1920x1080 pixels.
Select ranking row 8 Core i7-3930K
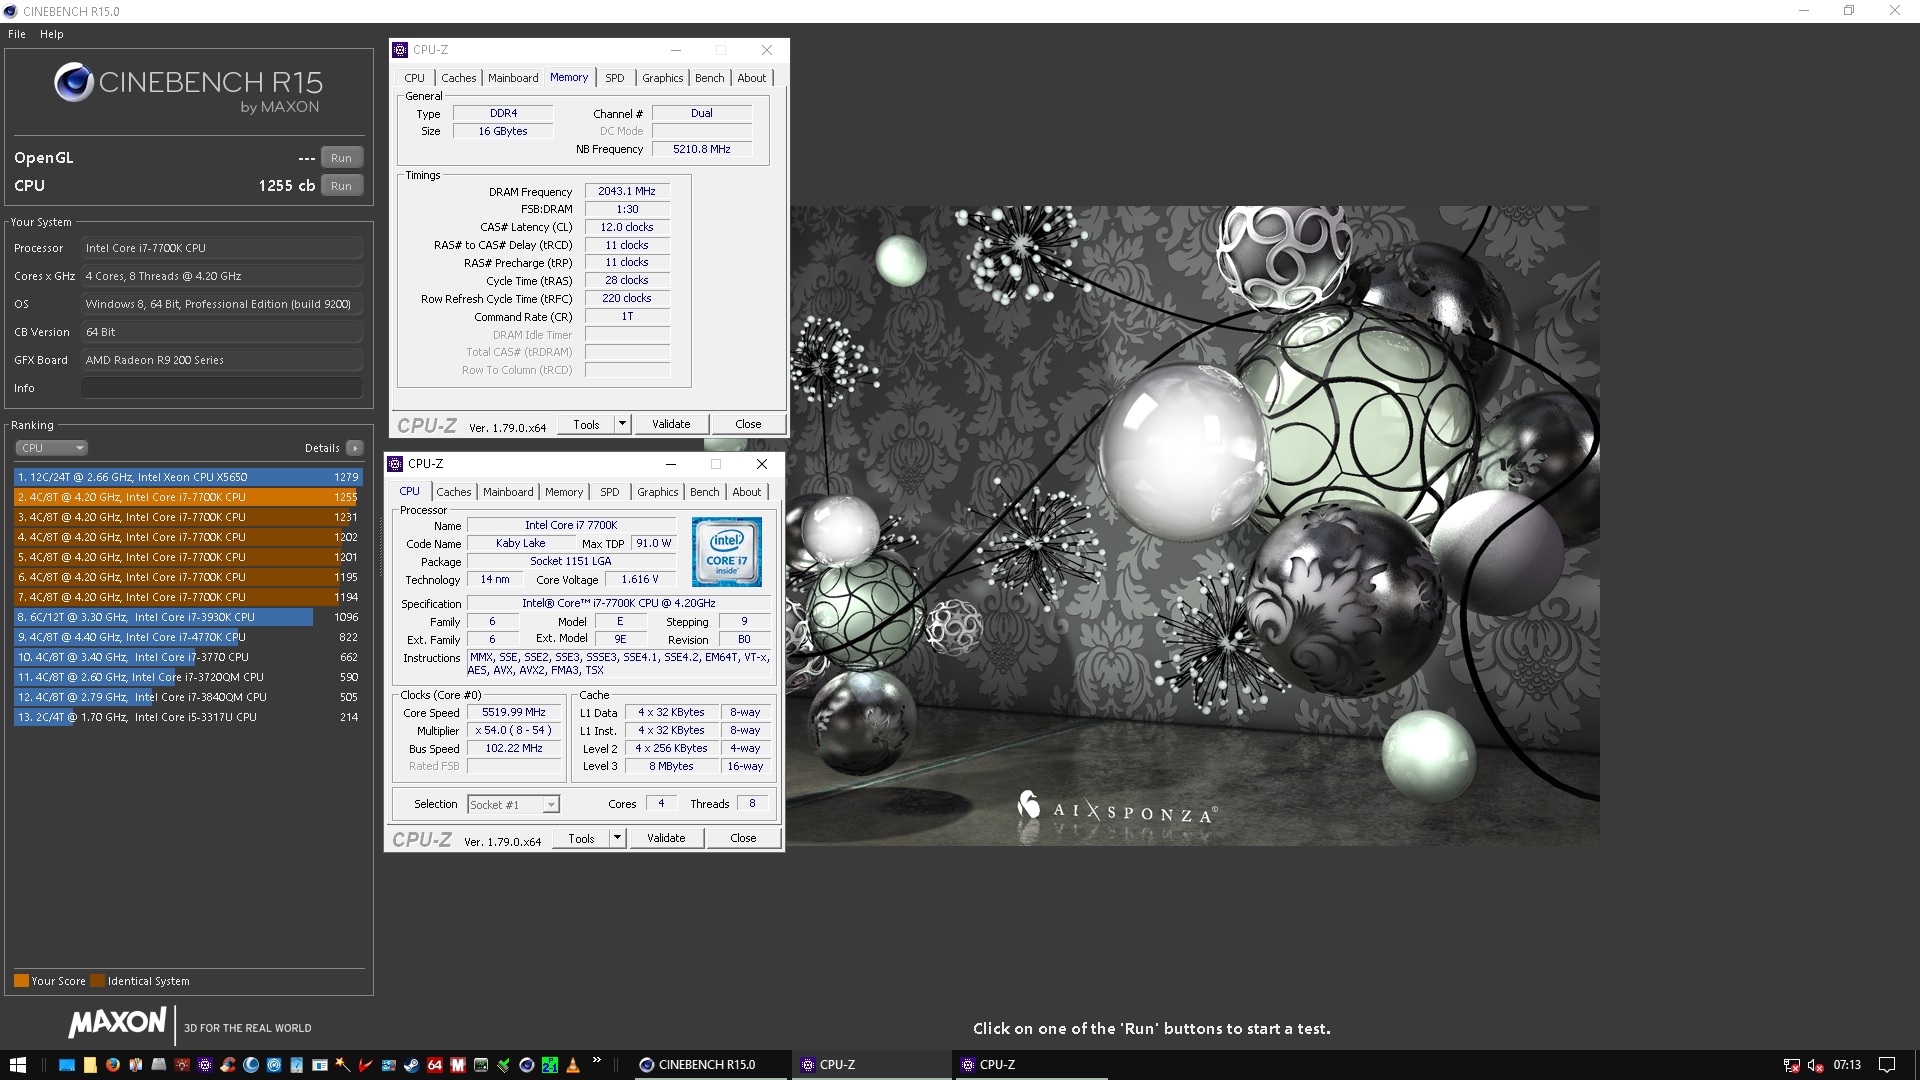(x=188, y=617)
